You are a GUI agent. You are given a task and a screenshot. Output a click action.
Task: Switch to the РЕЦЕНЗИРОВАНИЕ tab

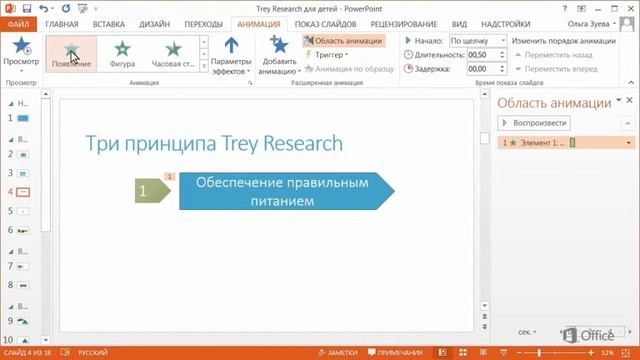point(404,24)
